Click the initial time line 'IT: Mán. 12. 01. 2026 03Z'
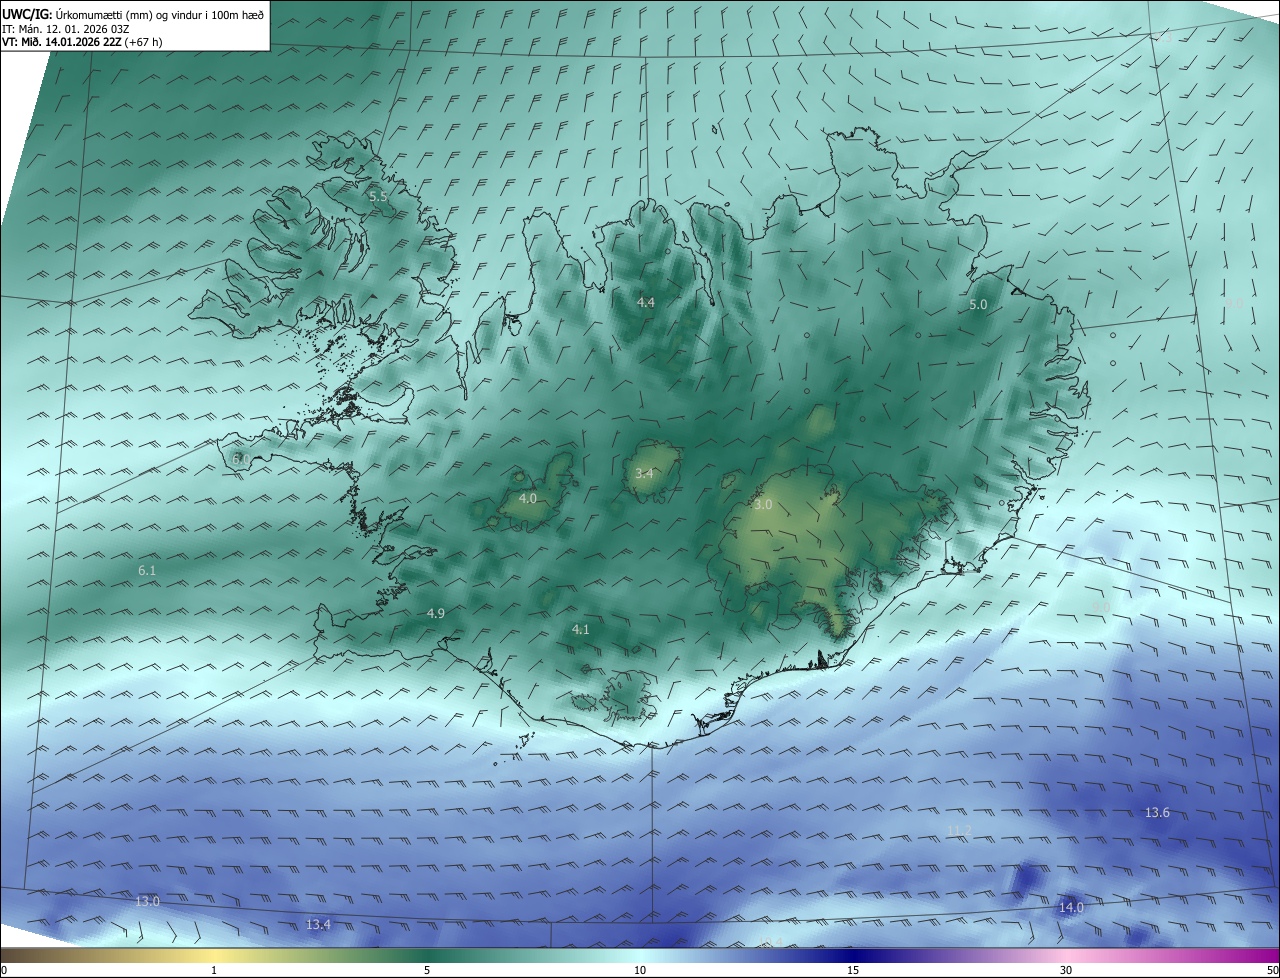 tap(65, 28)
